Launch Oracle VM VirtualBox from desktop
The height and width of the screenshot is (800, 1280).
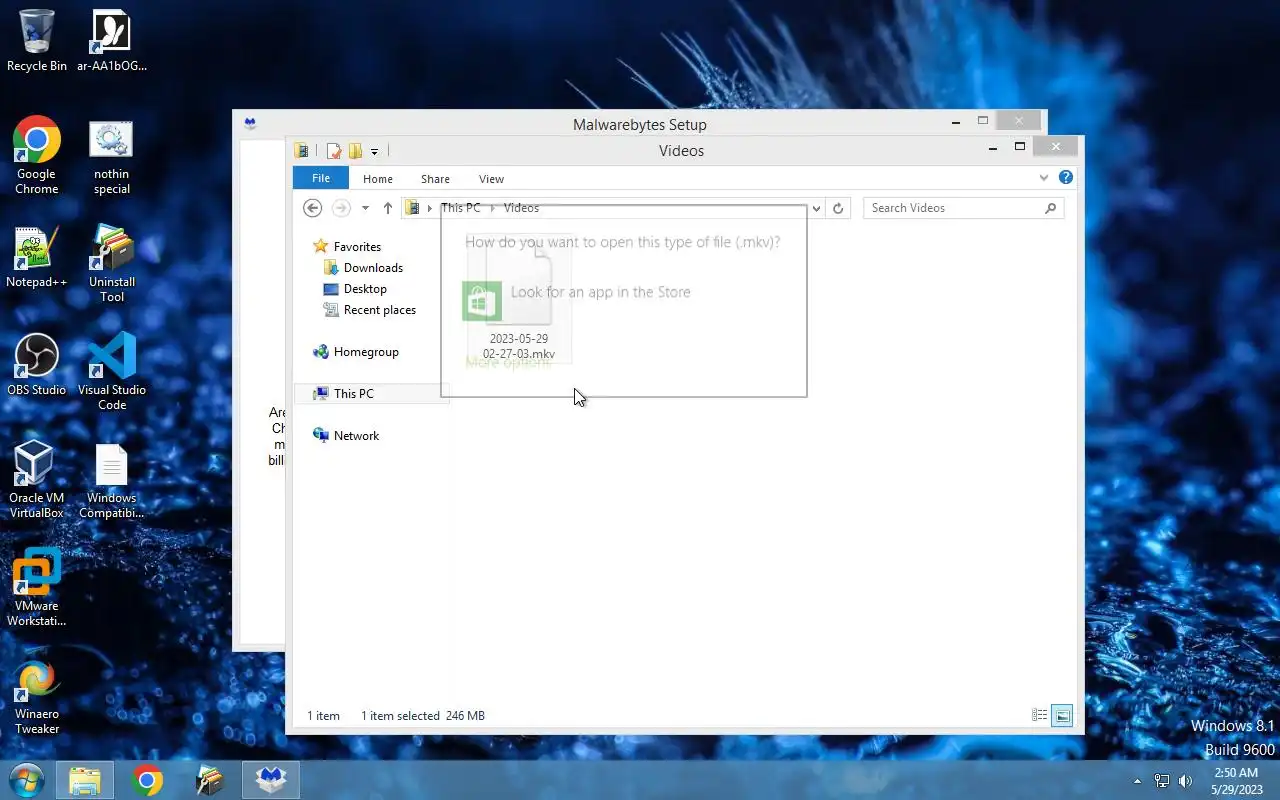(x=36, y=479)
